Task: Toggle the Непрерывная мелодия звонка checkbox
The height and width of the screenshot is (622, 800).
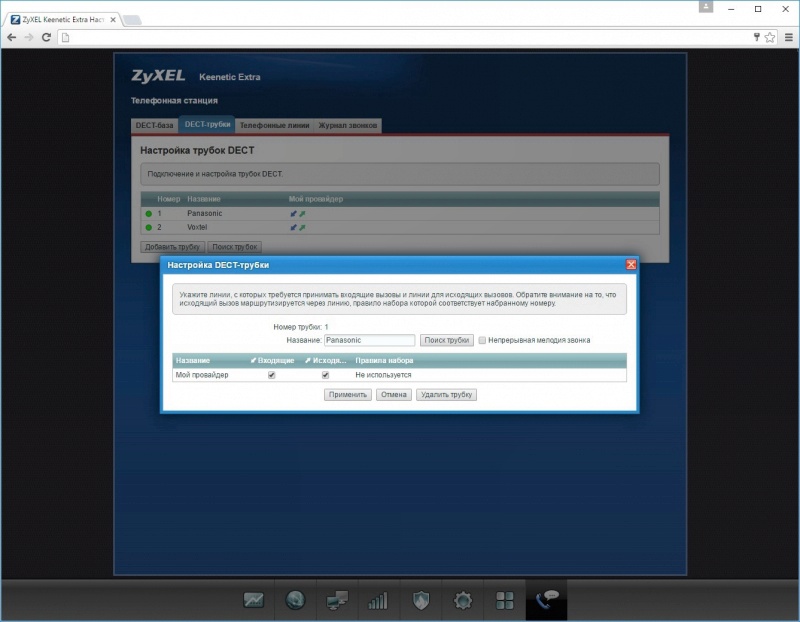Action: coord(482,340)
